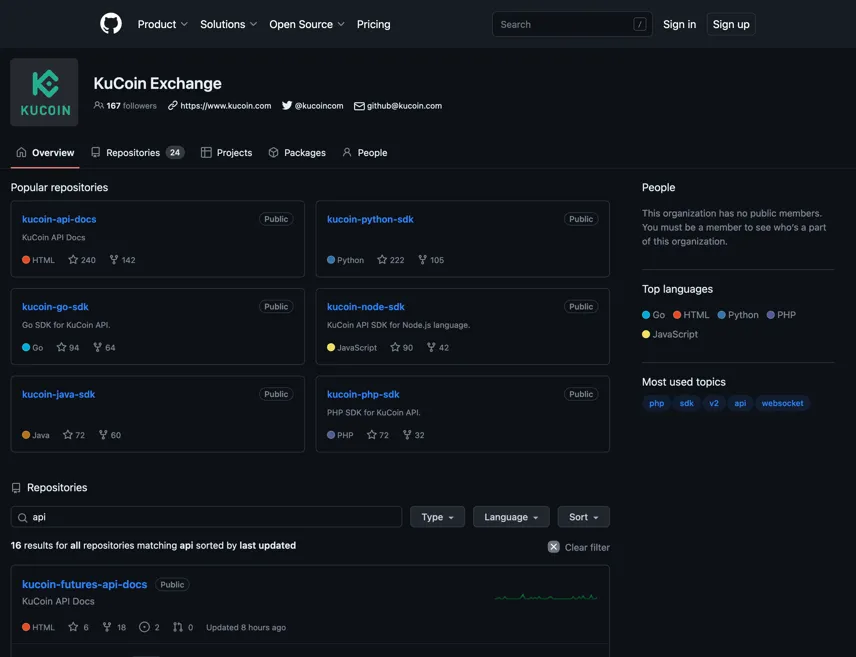Image resolution: width=856 pixels, height=657 pixels.
Task: Expand the Product menu
Action: click(x=162, y=25)
